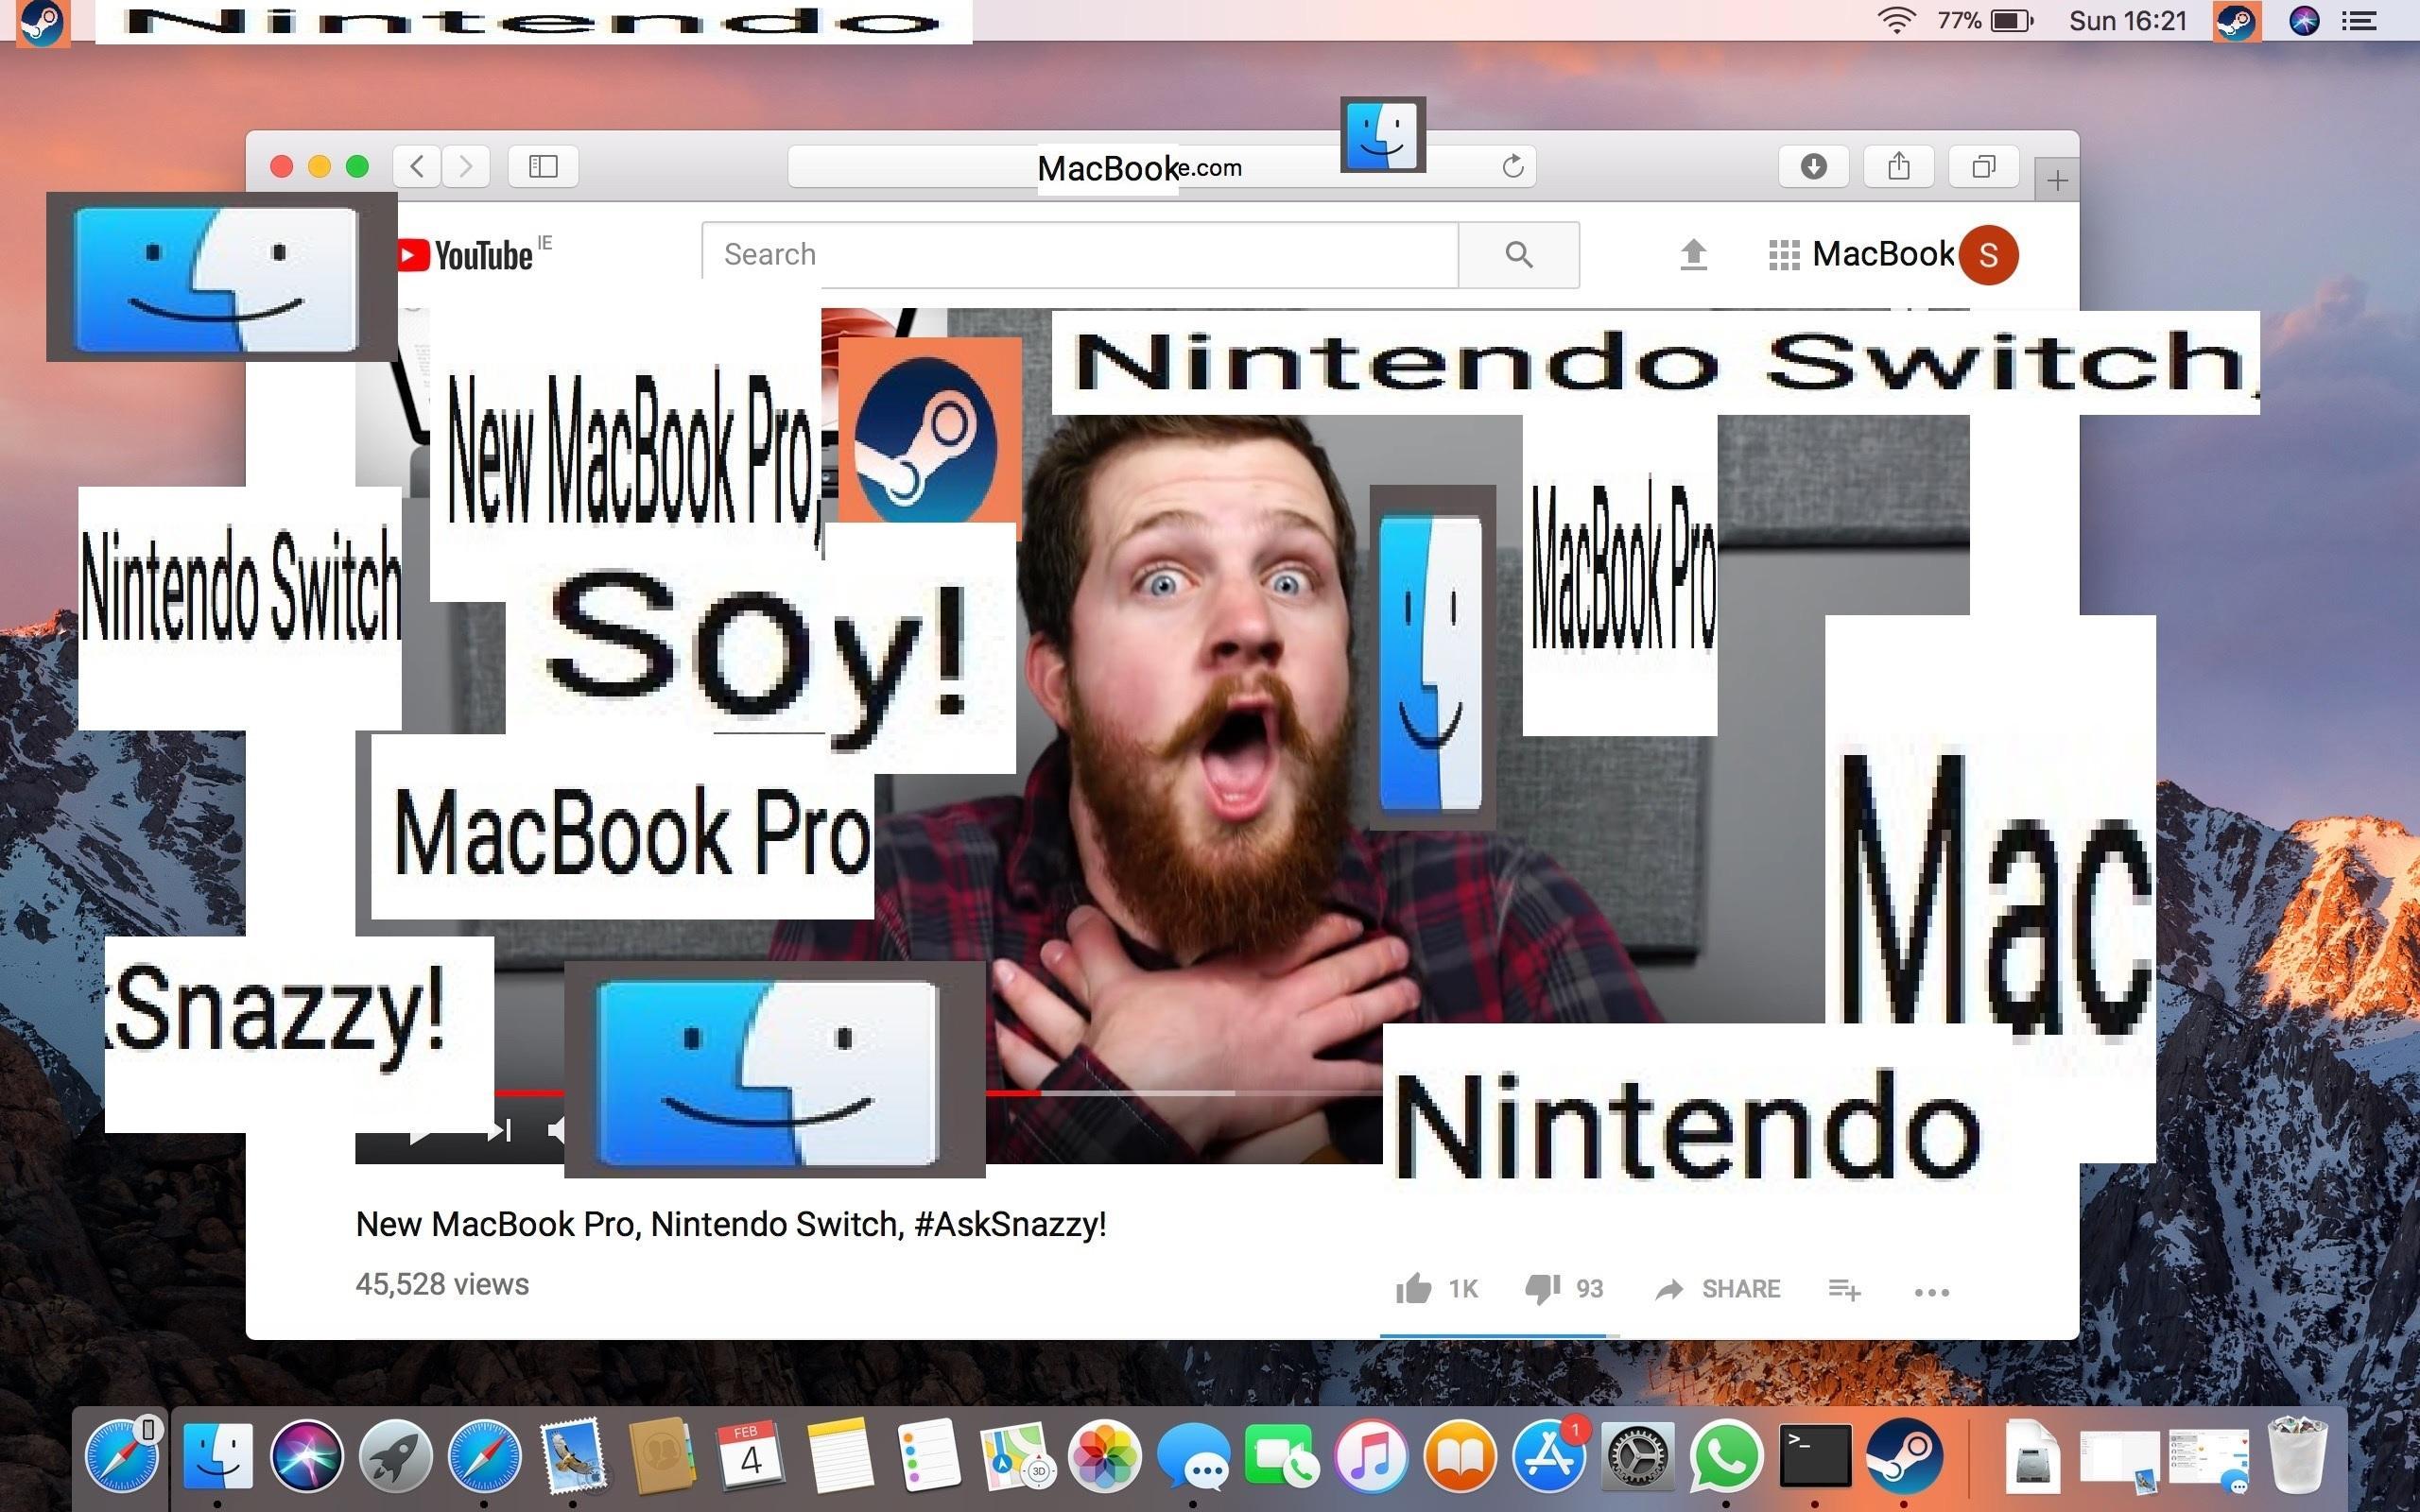Open the YouTube apps grid icon
Image resolution: width=2420 pixels, height=1512 pixels.
[x=1783, y=255]
